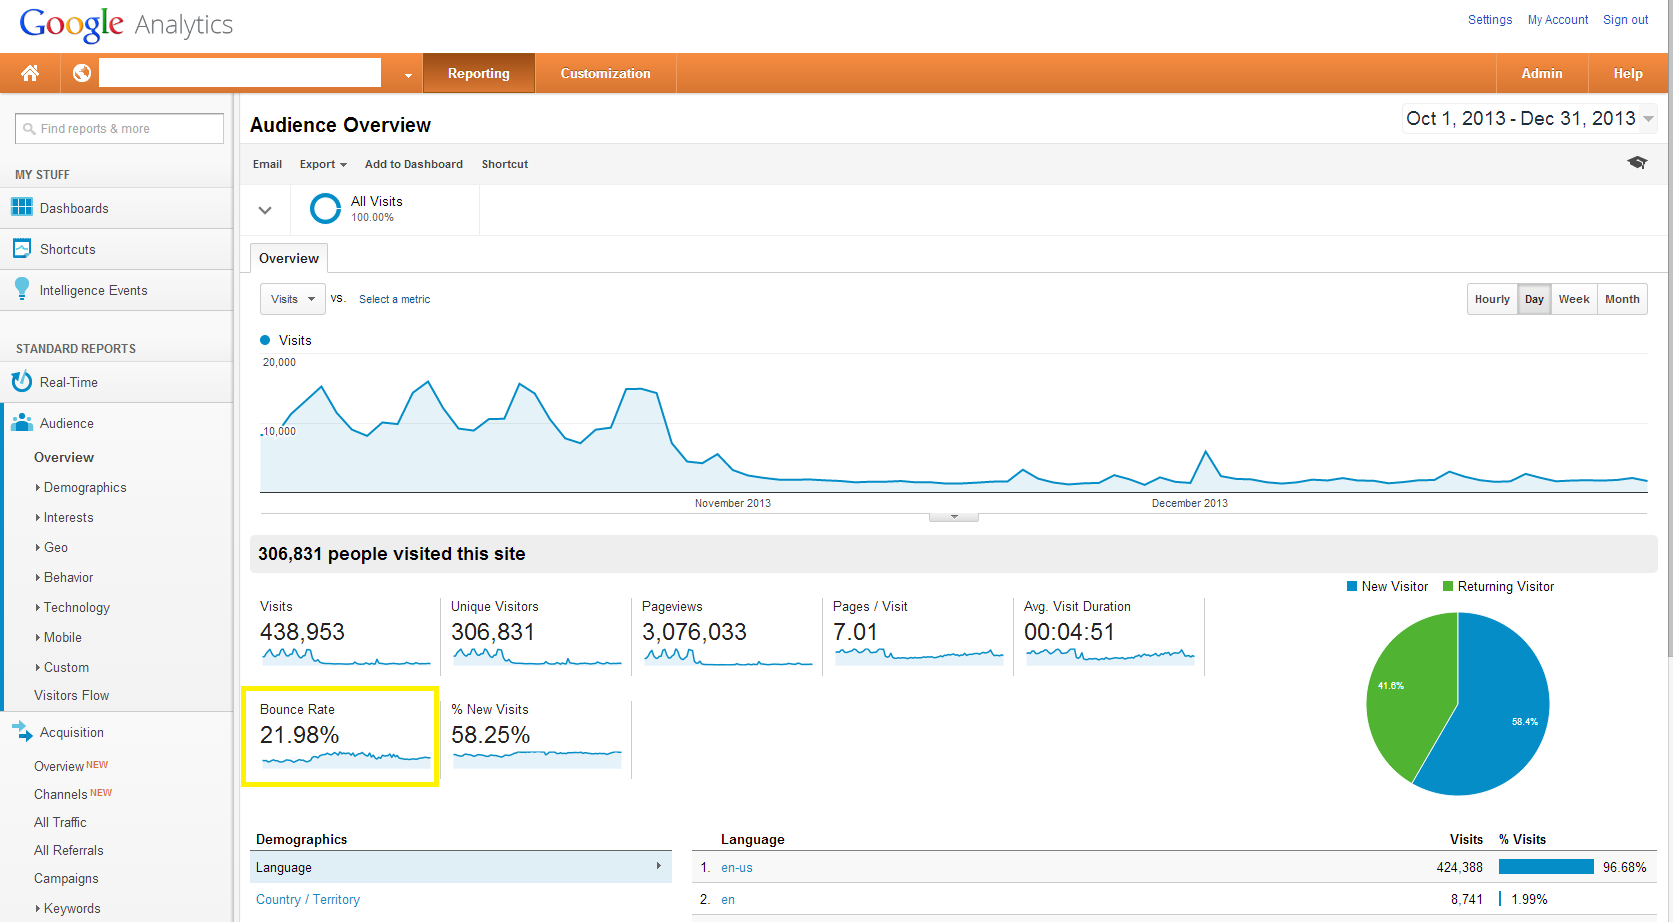1673x922 pixels.
Task: Click the Google Analytics logo
Action: click(x=126, y=24)
